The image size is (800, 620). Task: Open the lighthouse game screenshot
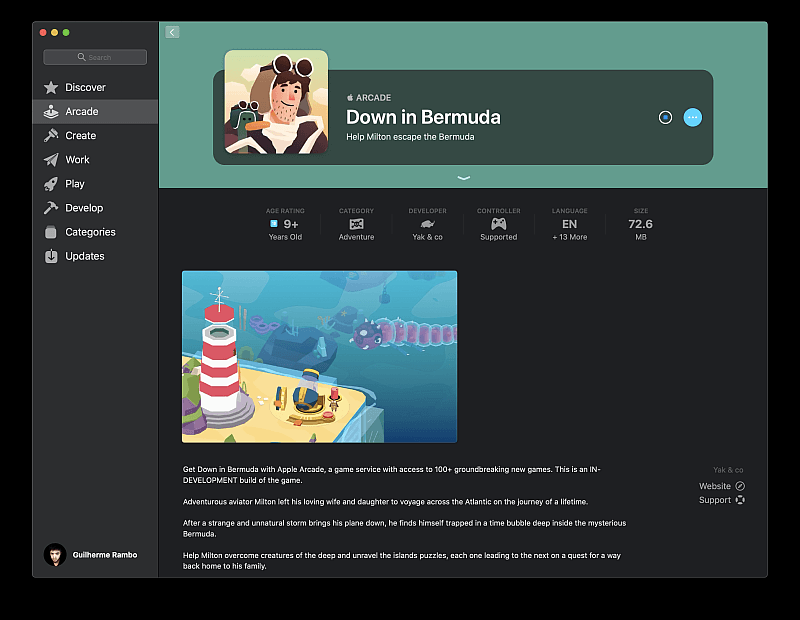click(x=319, y=356)
